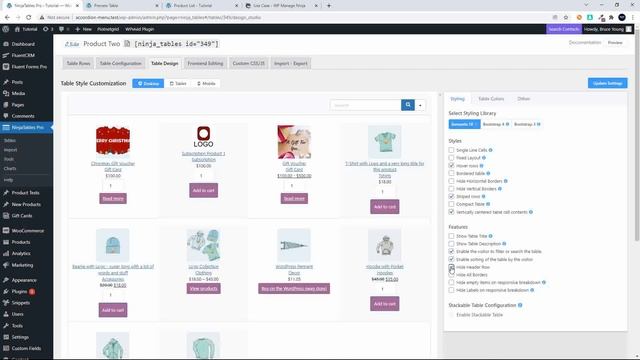Open the WordPress logo menu
The image size is (640, 360).
[x=5, y=29]
